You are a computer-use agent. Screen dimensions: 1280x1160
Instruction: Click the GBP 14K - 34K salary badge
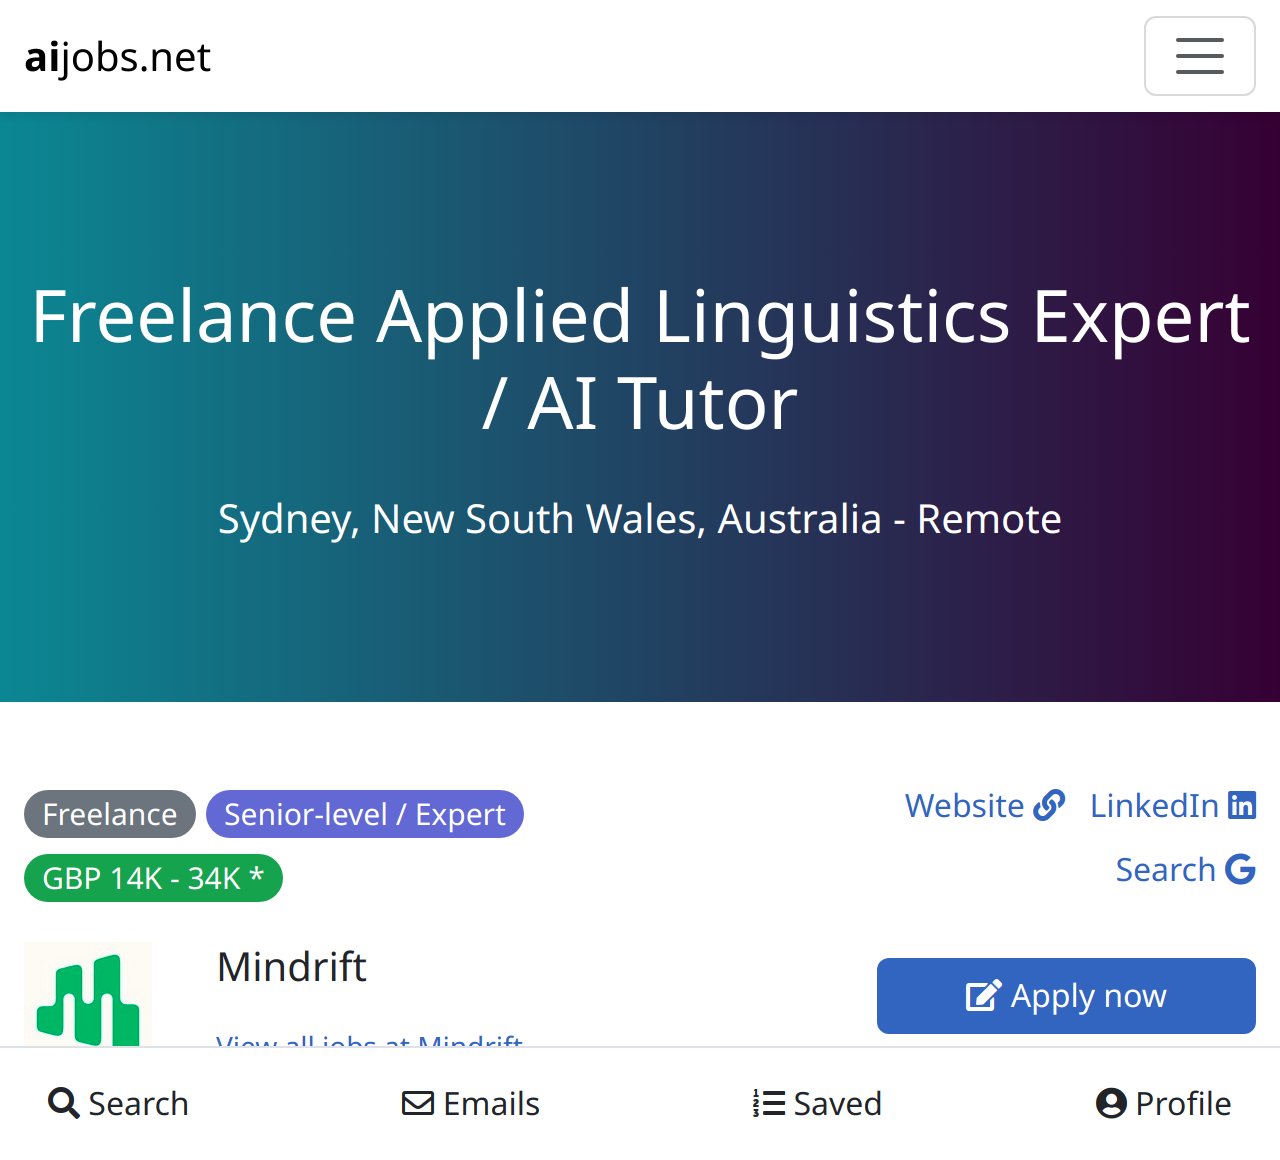[153, 878]
